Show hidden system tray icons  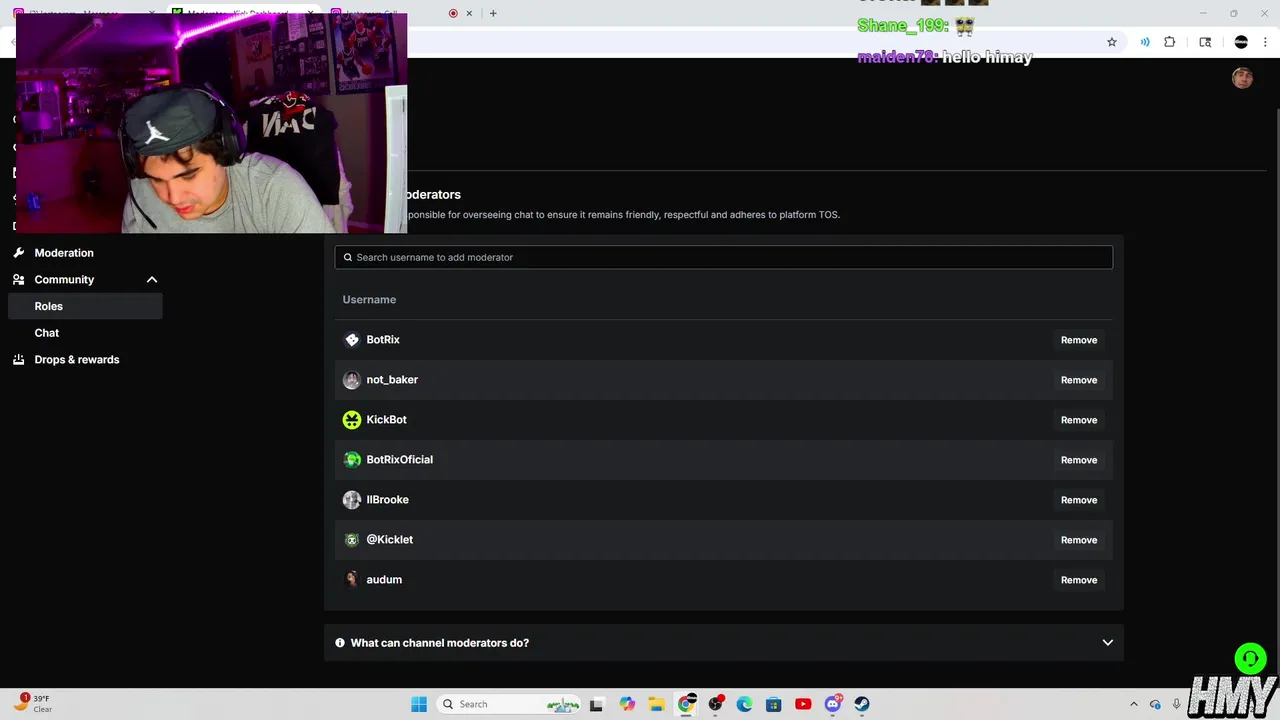coord(1134,704)
